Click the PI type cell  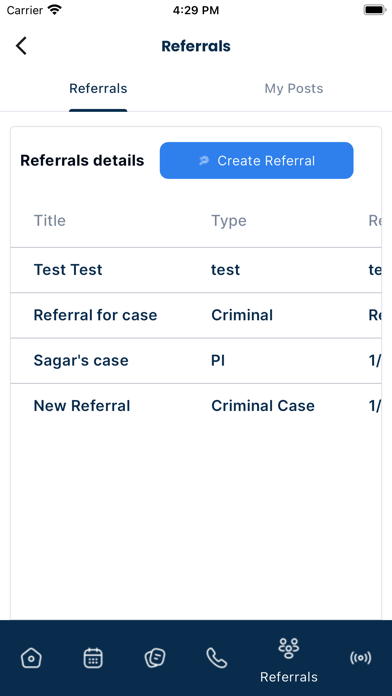point(218,360)
